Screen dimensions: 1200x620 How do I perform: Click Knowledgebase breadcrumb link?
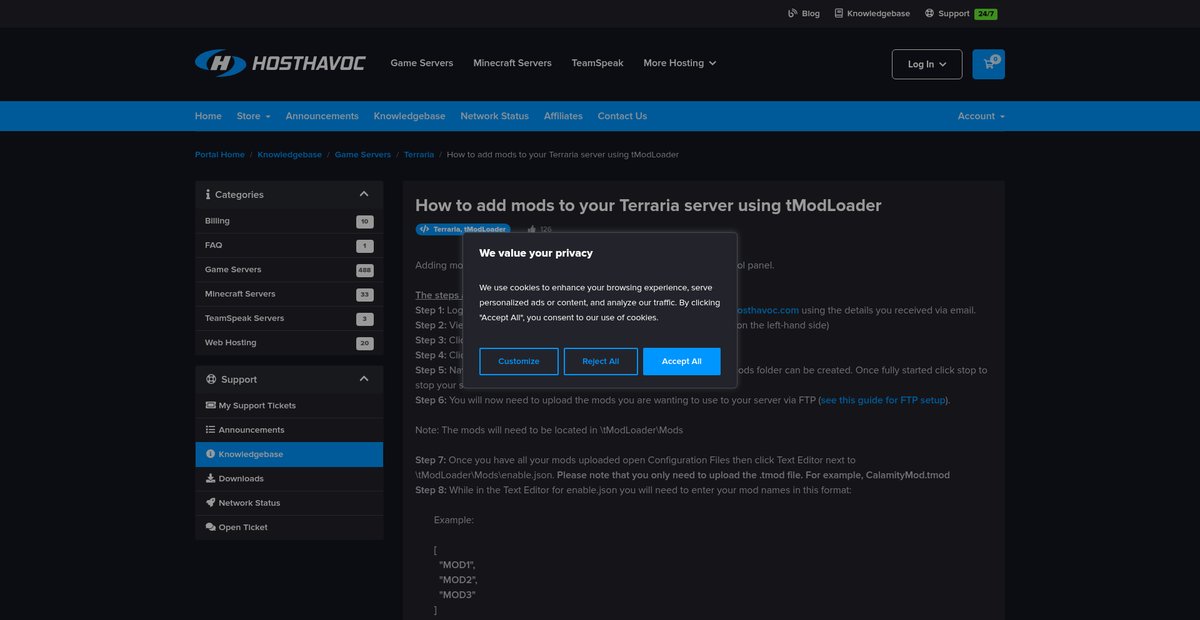290,155
